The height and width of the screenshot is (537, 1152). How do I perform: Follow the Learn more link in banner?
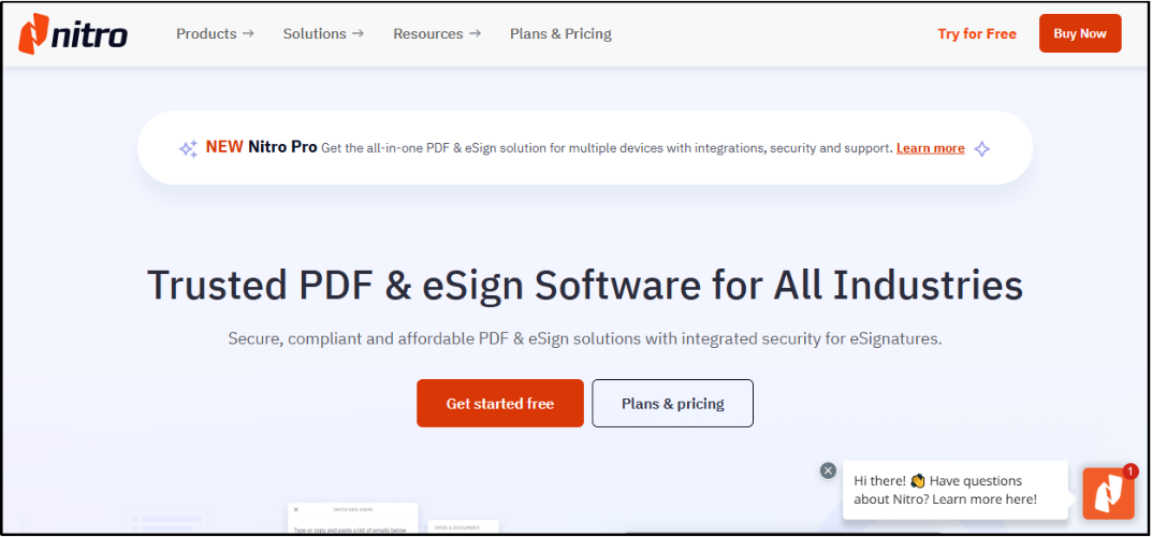[930, 148]
